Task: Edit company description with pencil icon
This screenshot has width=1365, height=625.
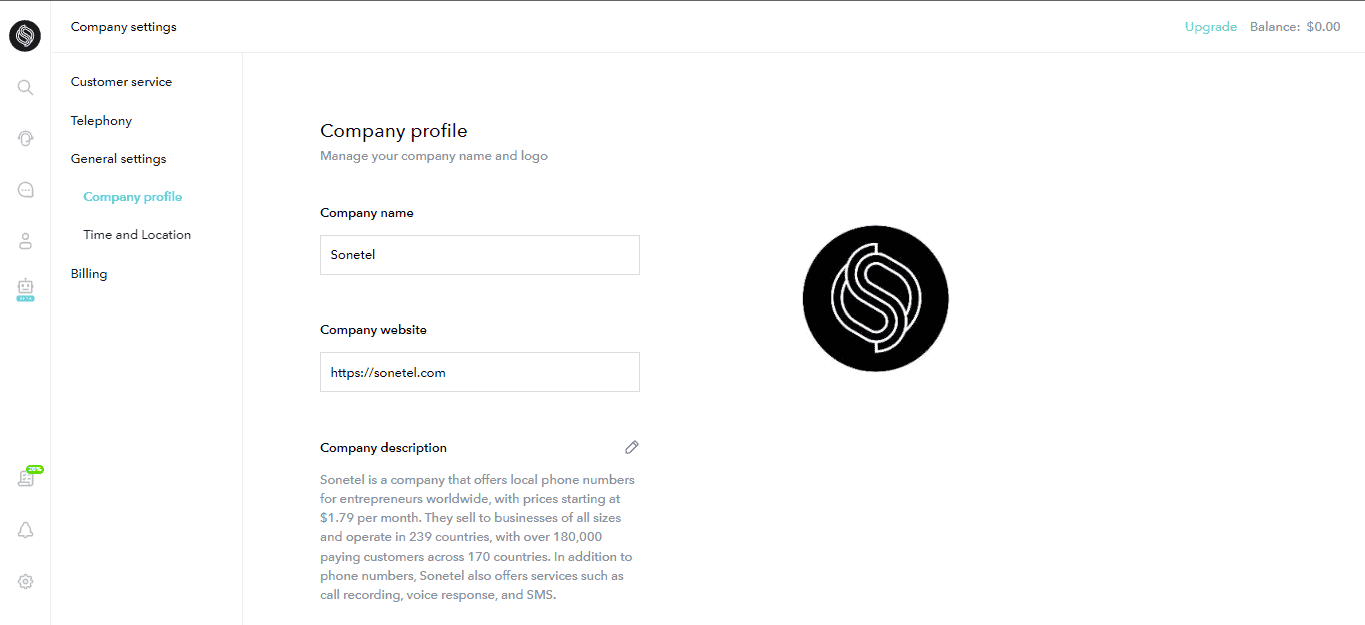Action: coord(631,447)
